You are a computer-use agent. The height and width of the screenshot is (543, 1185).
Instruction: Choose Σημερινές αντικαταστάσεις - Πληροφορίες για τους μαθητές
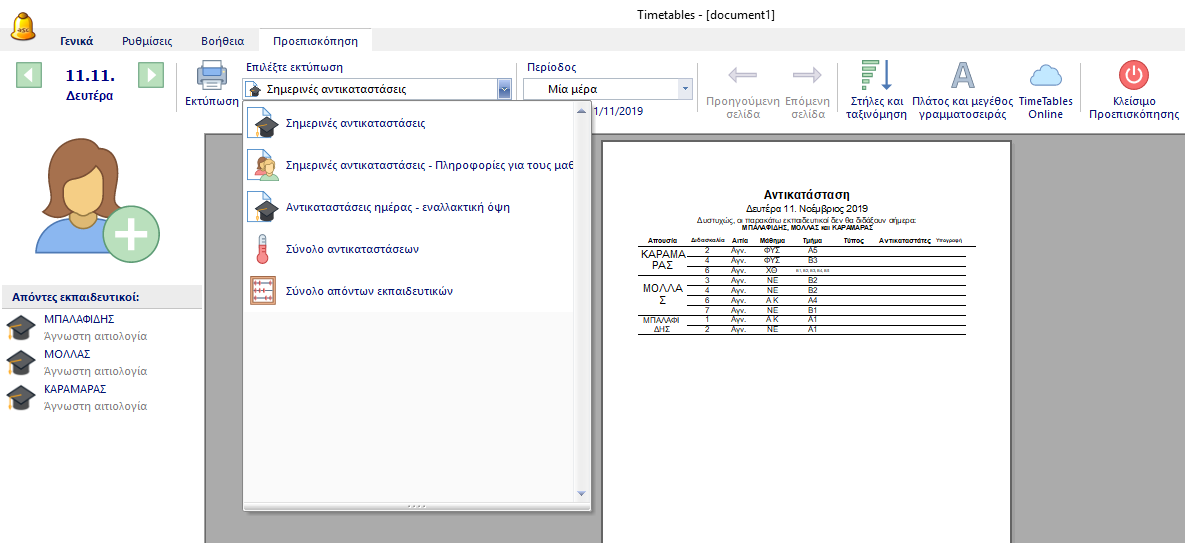(408, 165)
